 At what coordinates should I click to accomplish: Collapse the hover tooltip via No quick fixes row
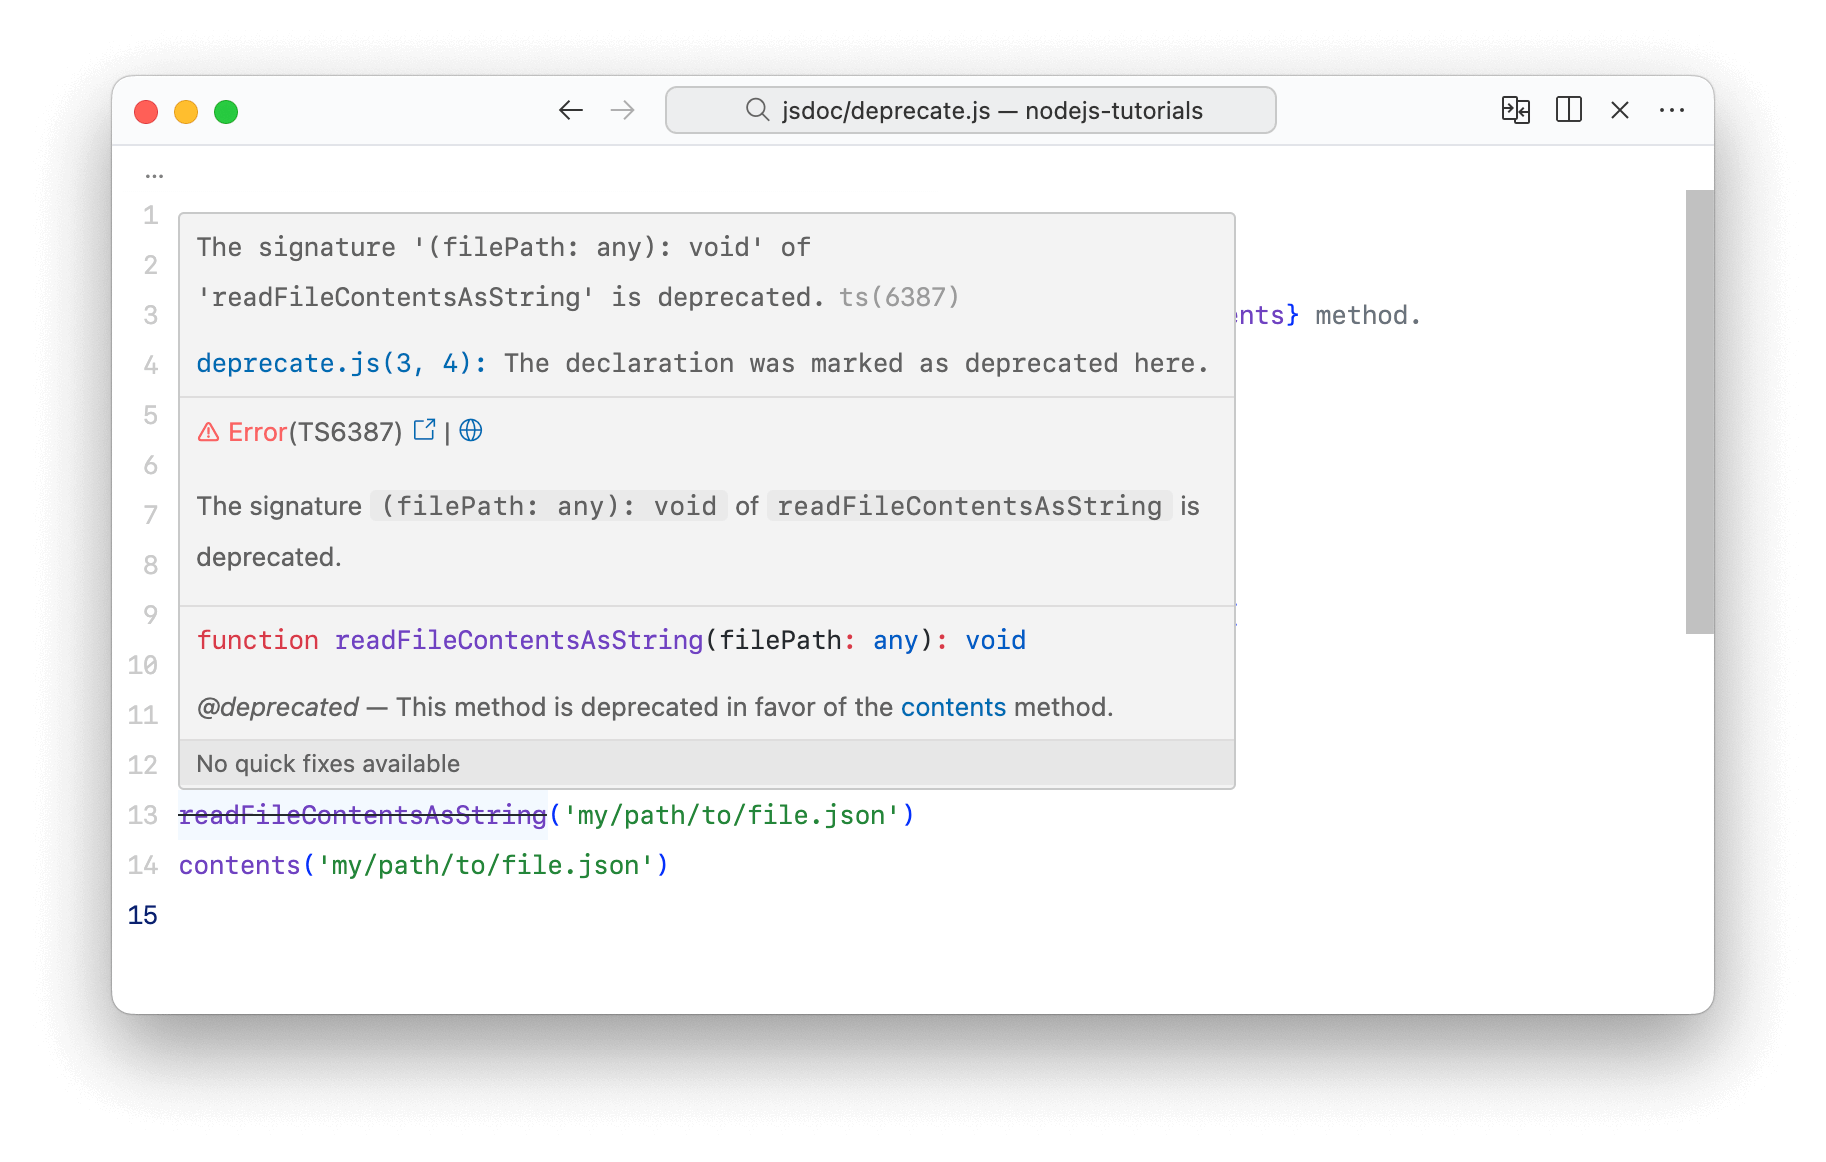click(328, 763)
